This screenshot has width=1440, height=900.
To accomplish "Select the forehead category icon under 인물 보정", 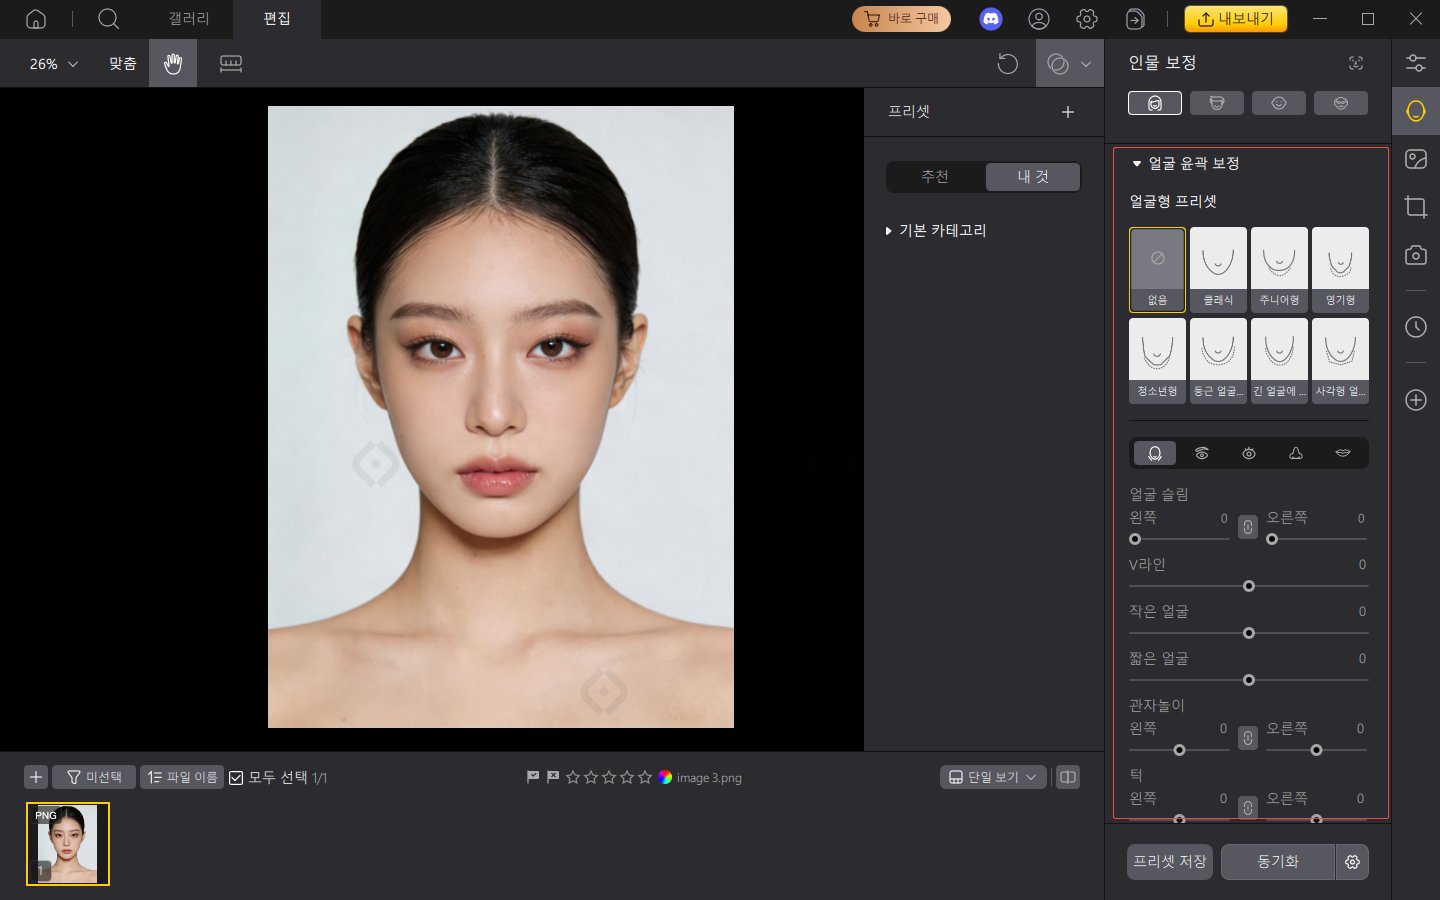I will tap(1217, 102).
